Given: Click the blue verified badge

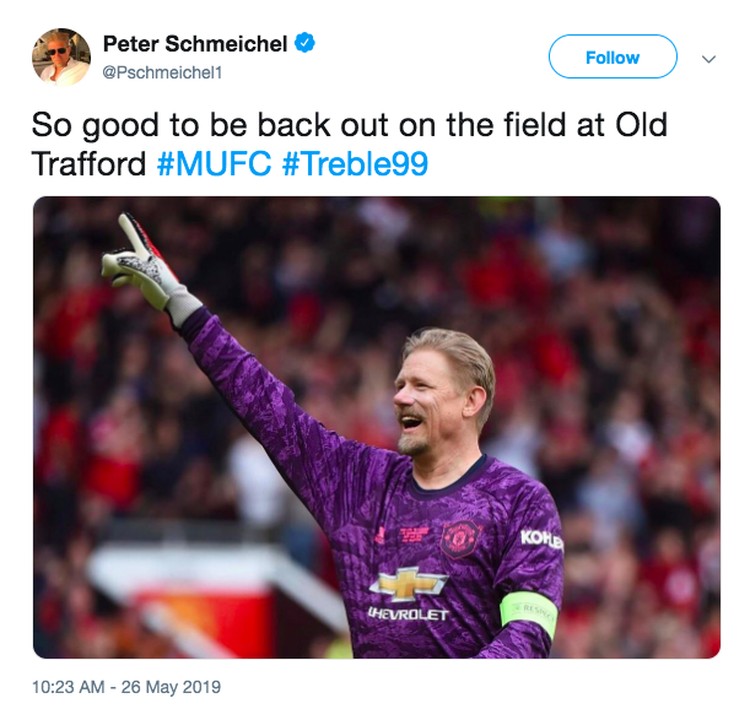Looking at the screenshot, I should coord(305,44).
